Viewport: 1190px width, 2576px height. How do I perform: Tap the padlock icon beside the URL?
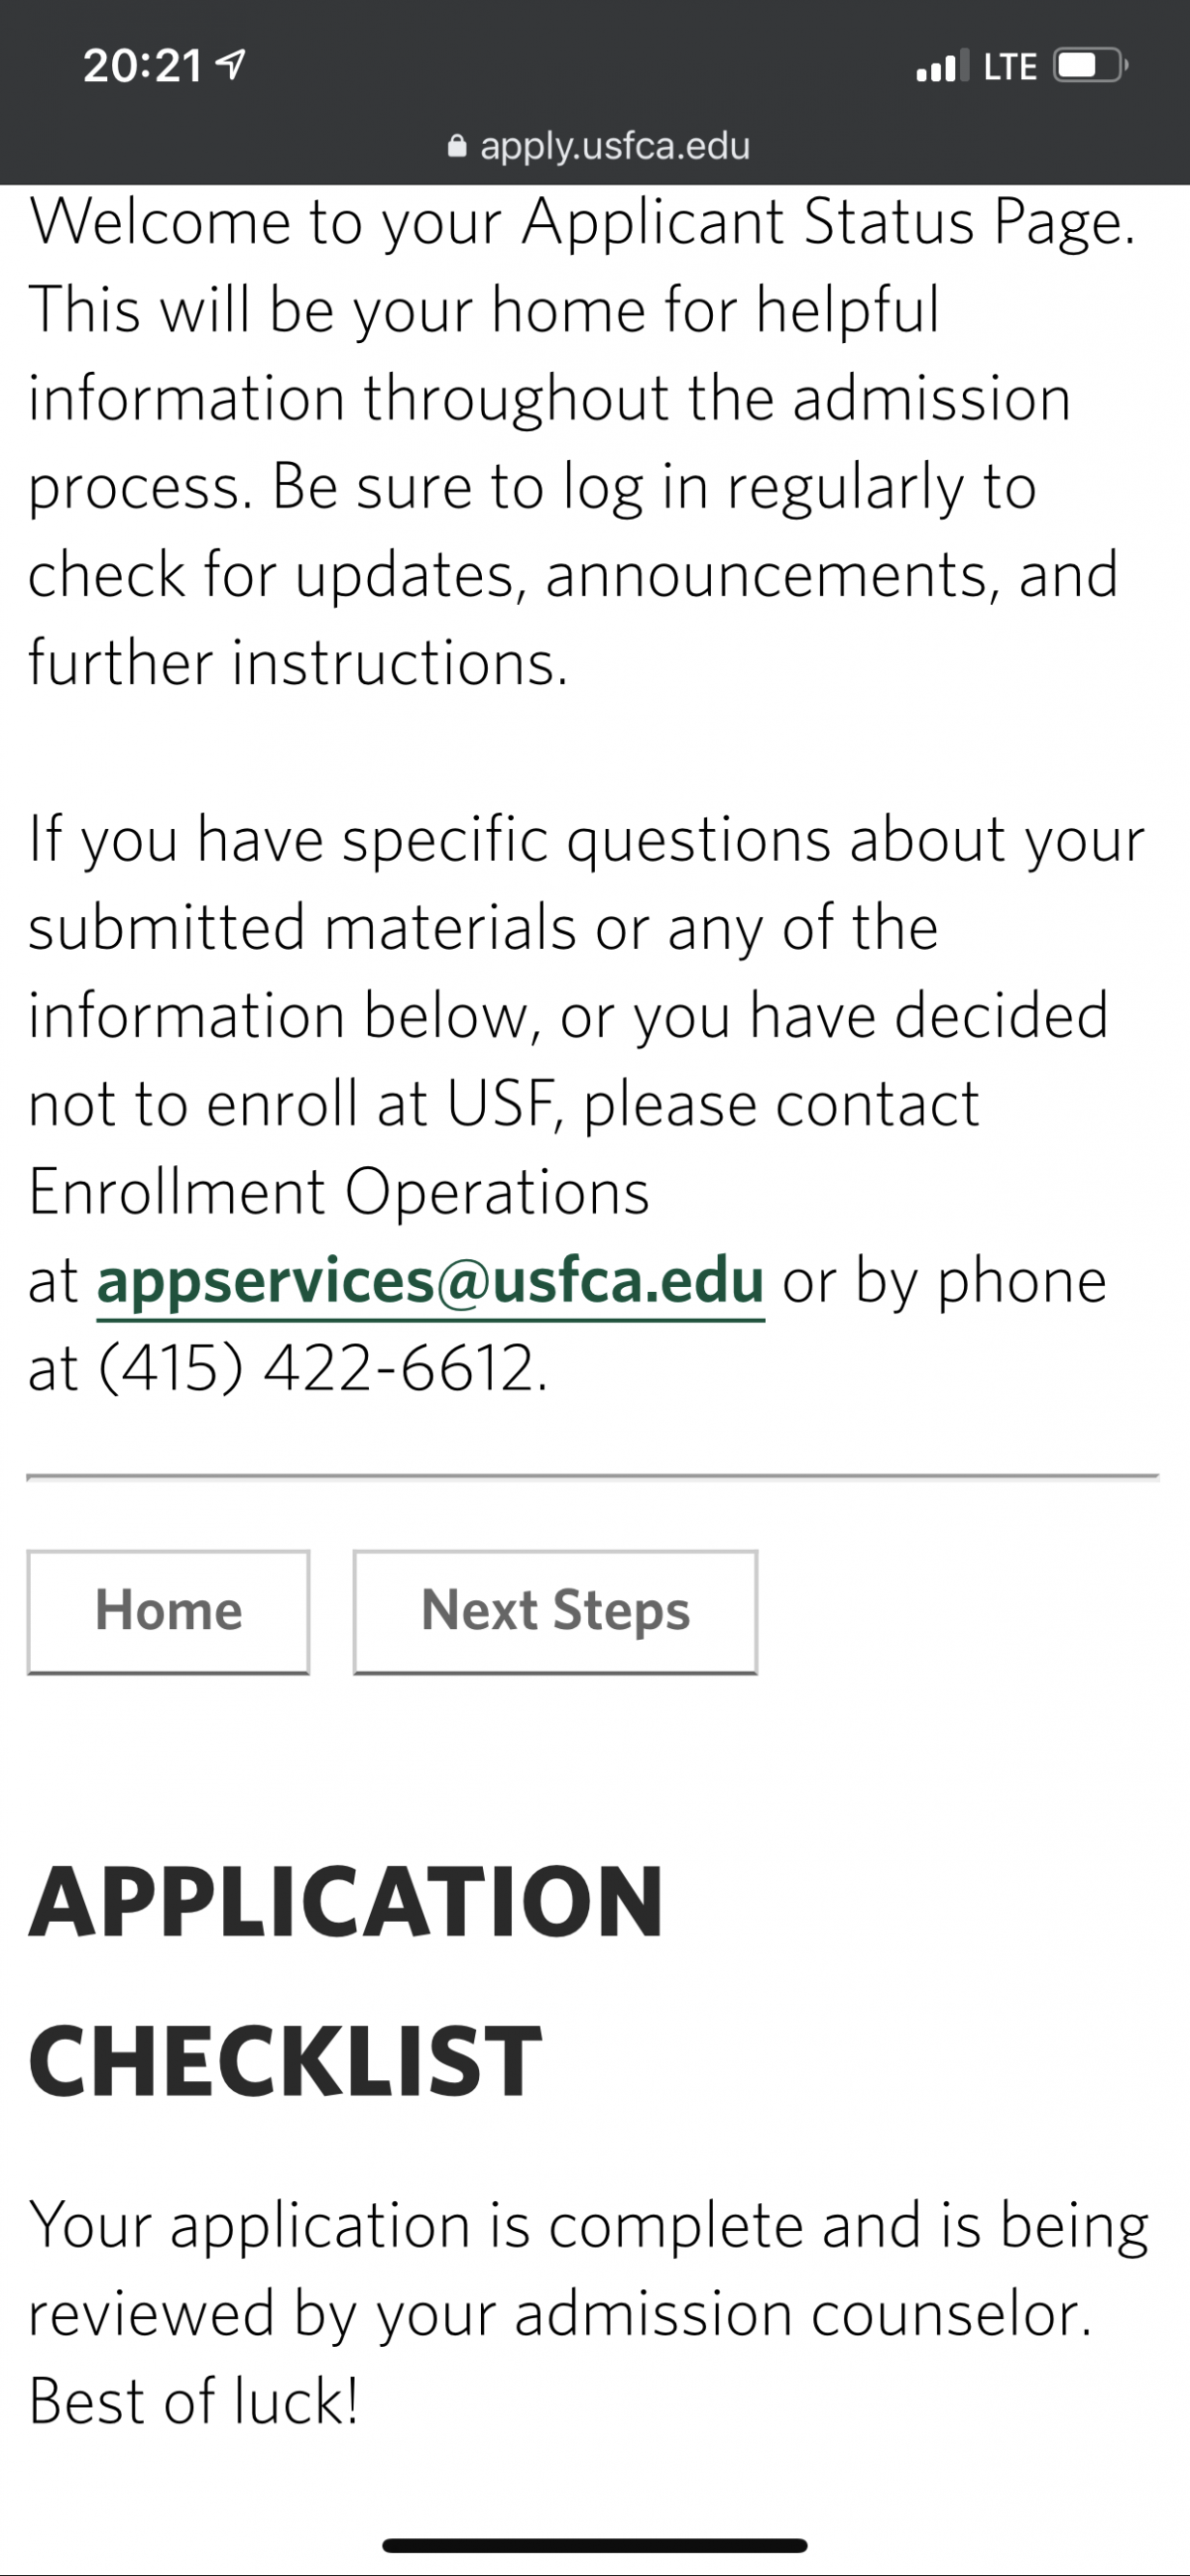(457, 146)
